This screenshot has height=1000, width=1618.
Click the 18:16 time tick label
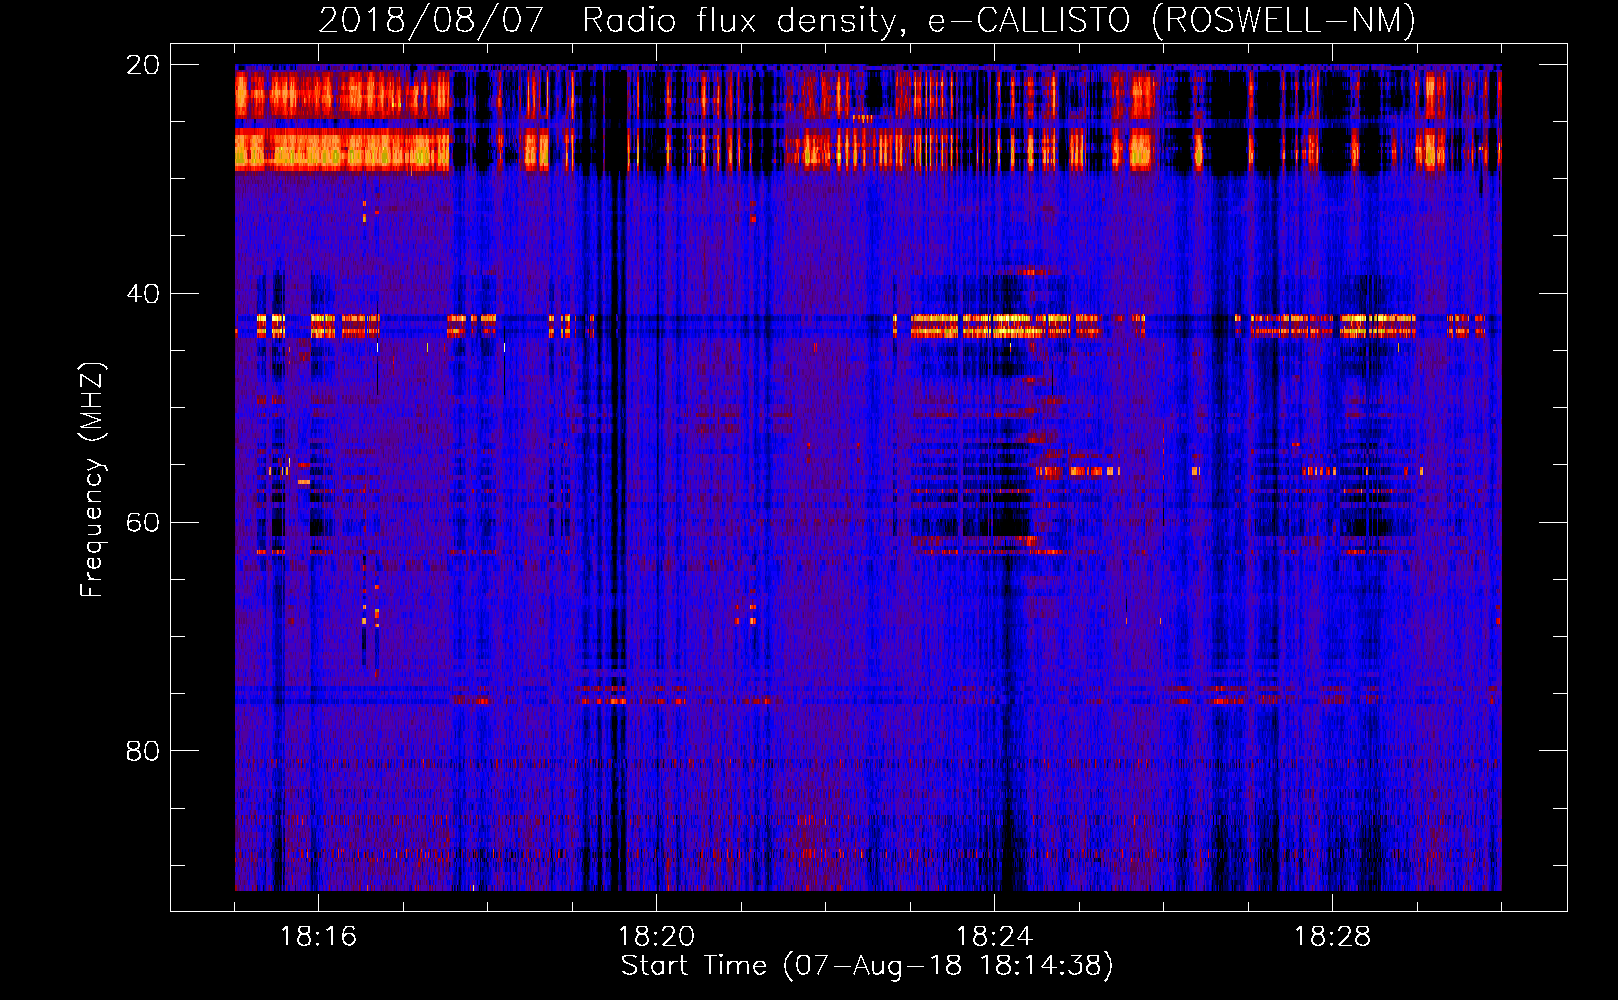tap(318, 937)
